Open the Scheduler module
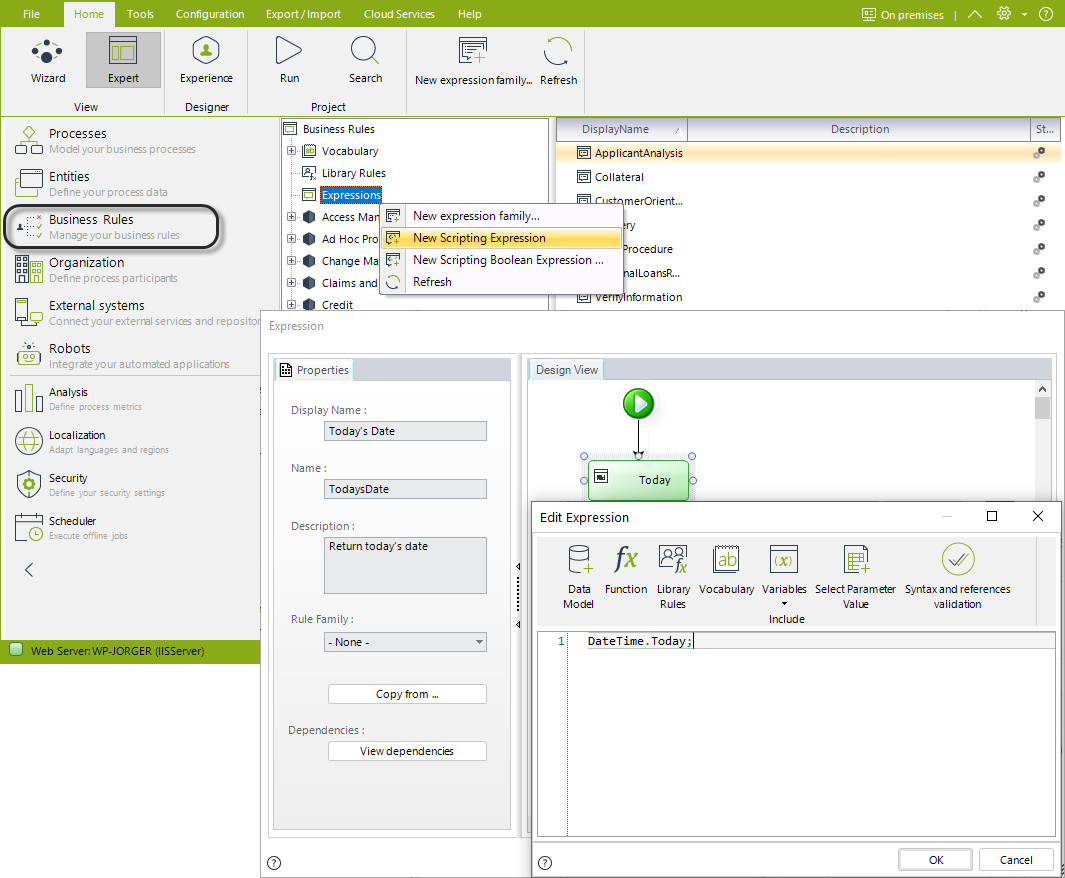 click(x=71, y=528)
